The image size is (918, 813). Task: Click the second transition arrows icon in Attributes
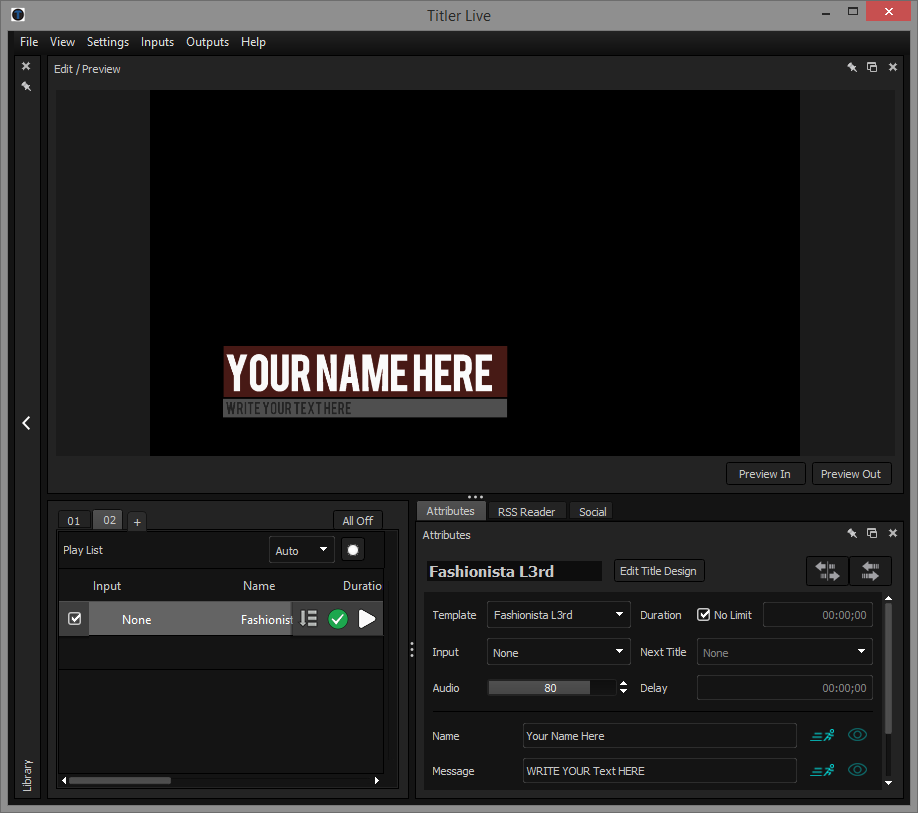tap(870, 571)
